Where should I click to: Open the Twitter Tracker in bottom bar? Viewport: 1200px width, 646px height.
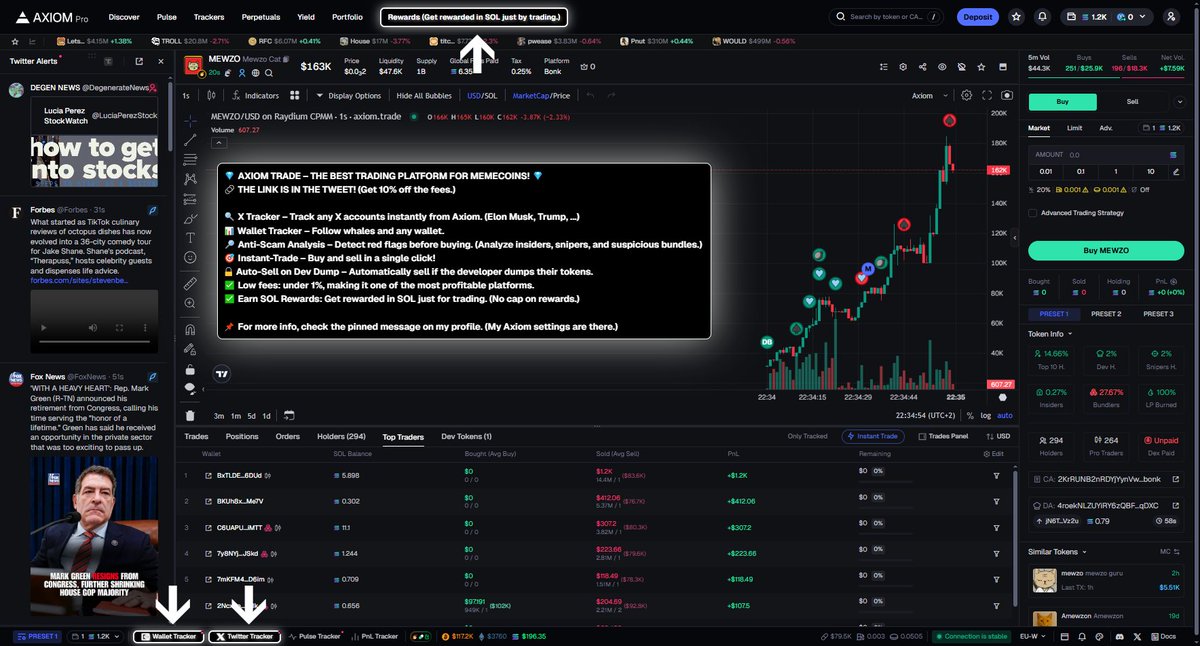[245, 636]
